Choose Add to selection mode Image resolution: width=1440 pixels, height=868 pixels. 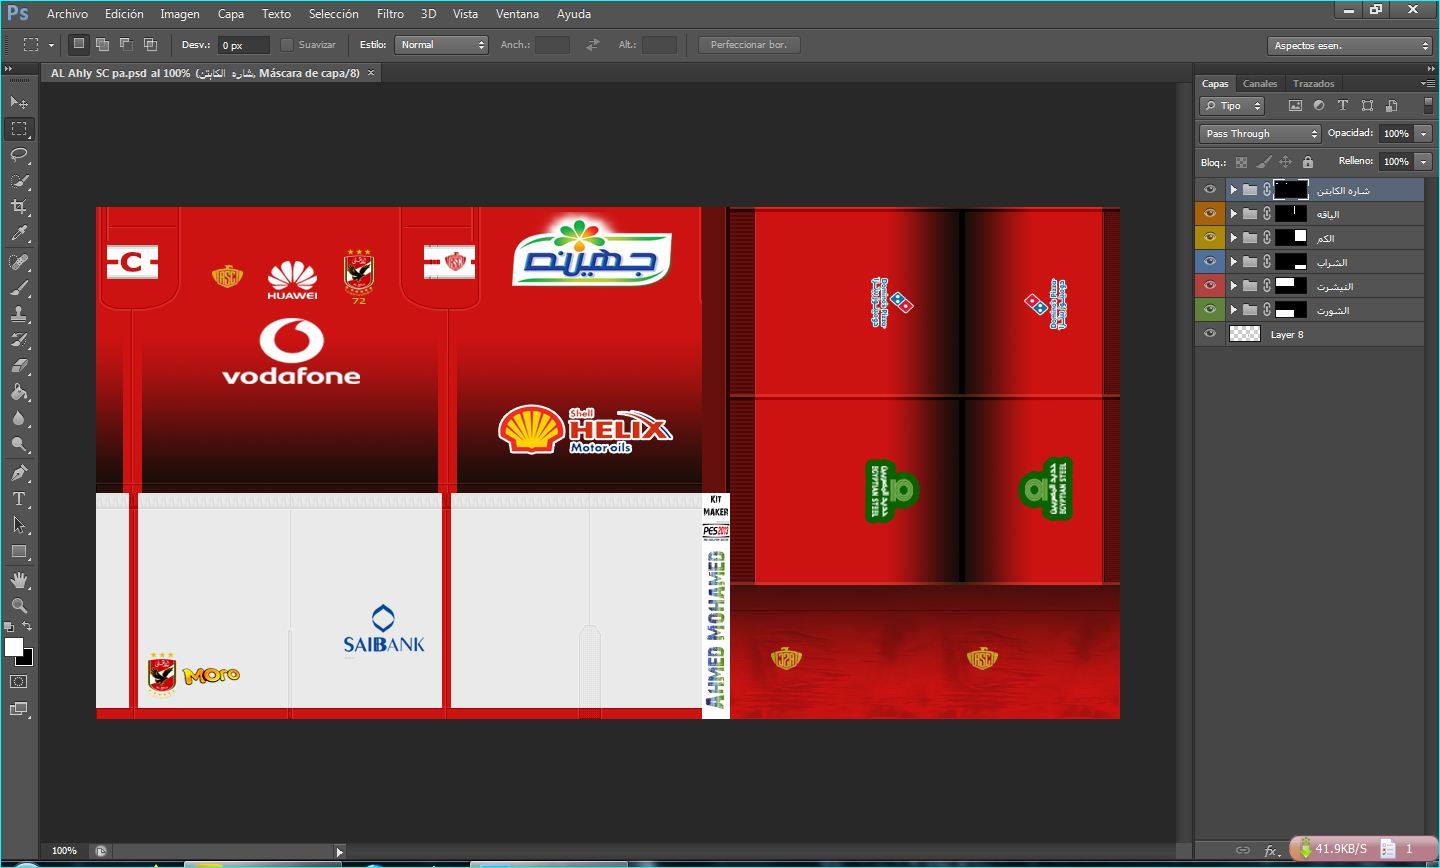[102, 44]
